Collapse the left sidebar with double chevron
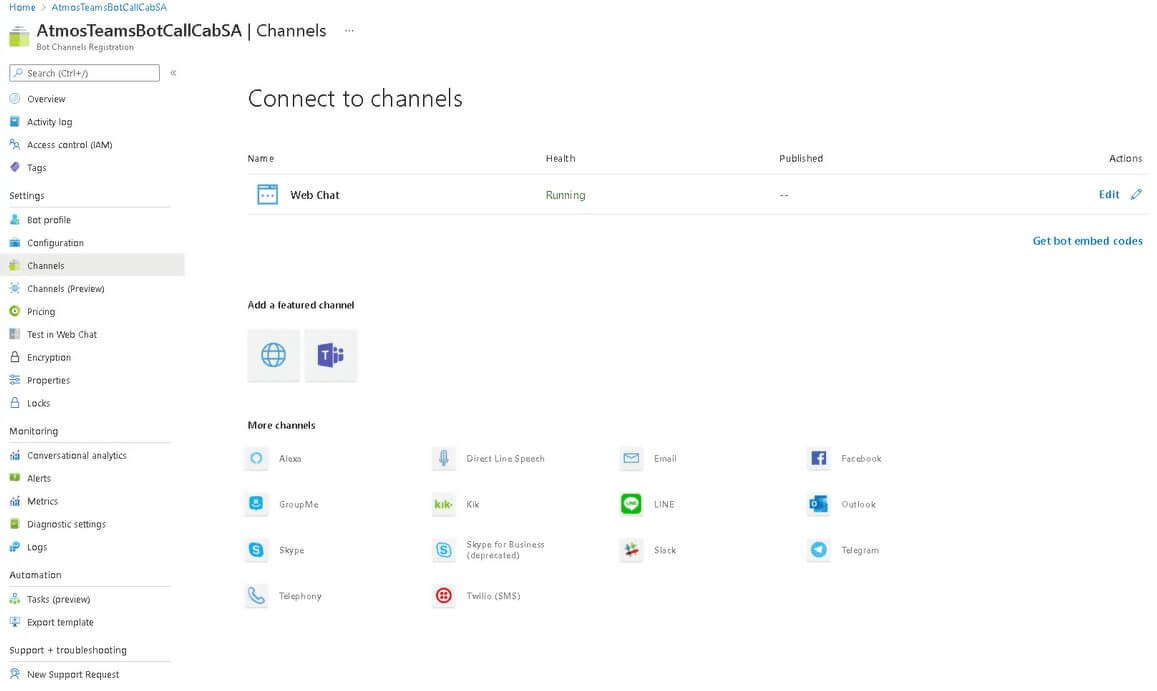This screenshot has height=691, width=1157. point(173,73)
